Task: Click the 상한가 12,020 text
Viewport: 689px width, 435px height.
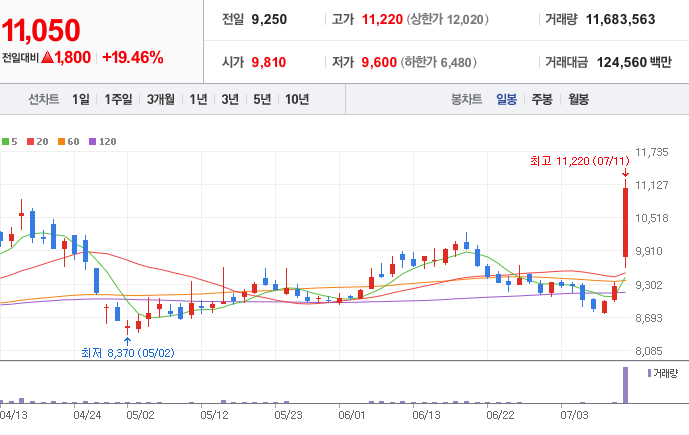Action: [447, 19]
